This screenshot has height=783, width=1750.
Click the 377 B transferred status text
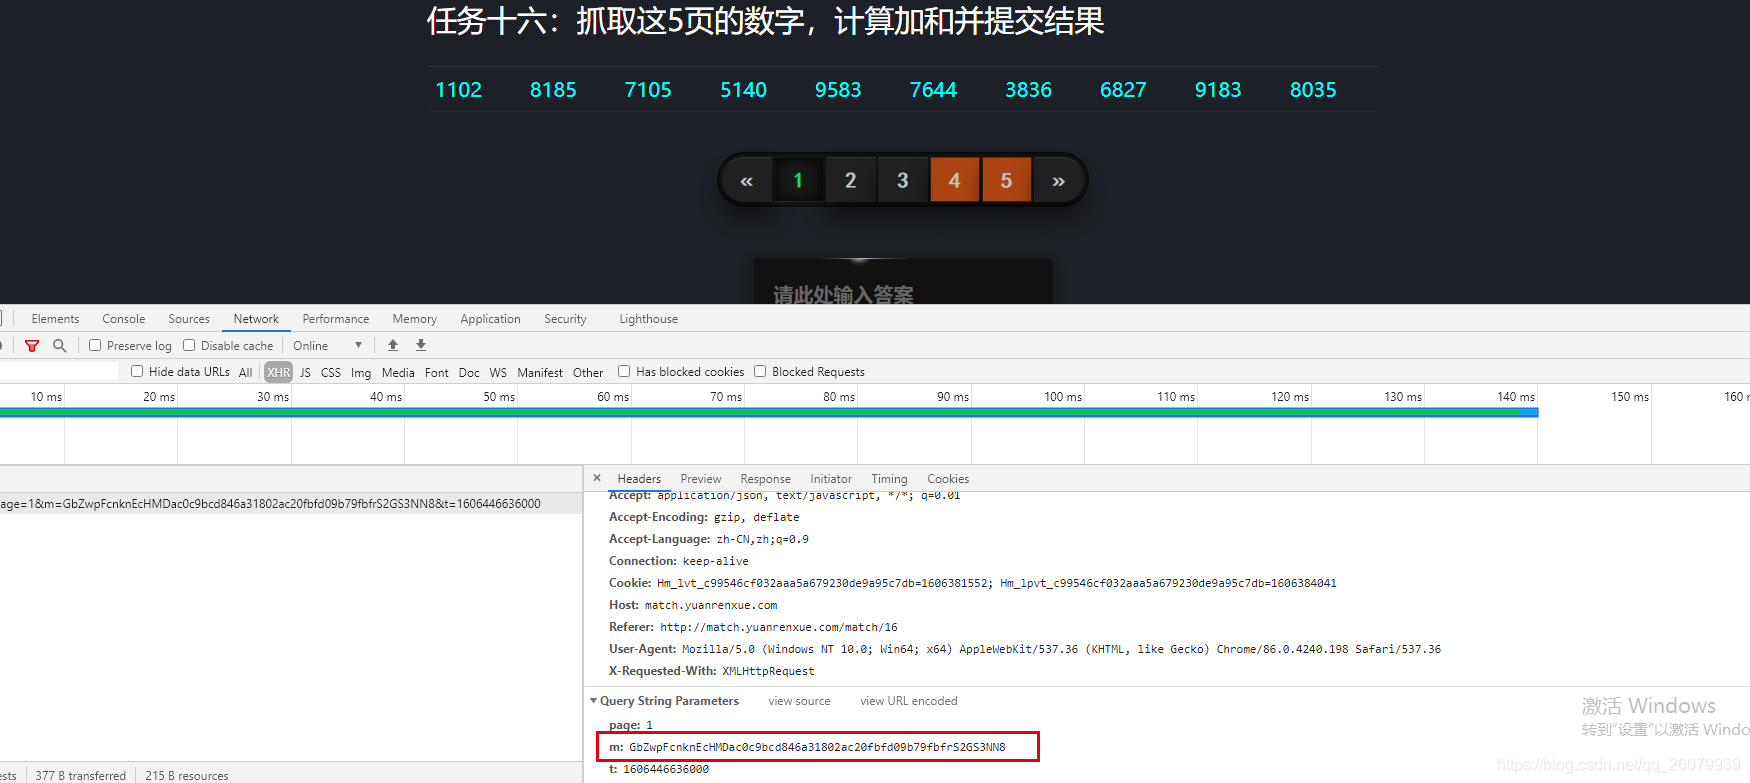81,775
